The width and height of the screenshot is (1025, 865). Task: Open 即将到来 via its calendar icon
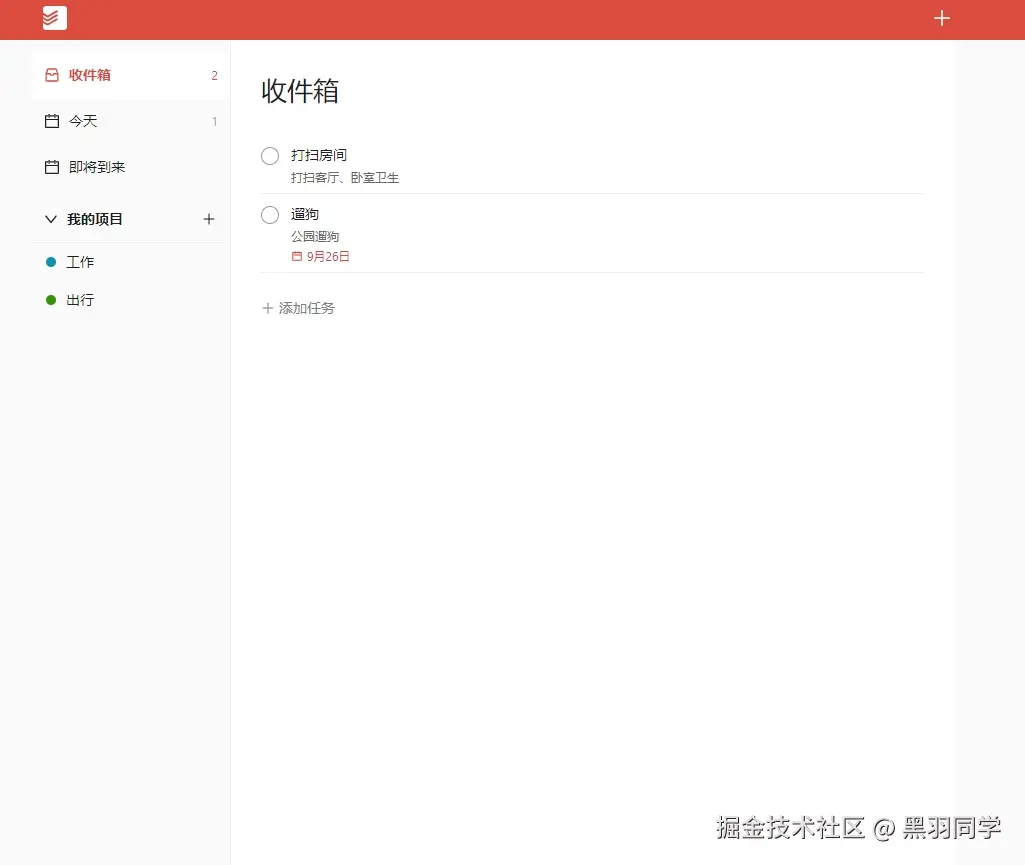[x=51, y=167]
